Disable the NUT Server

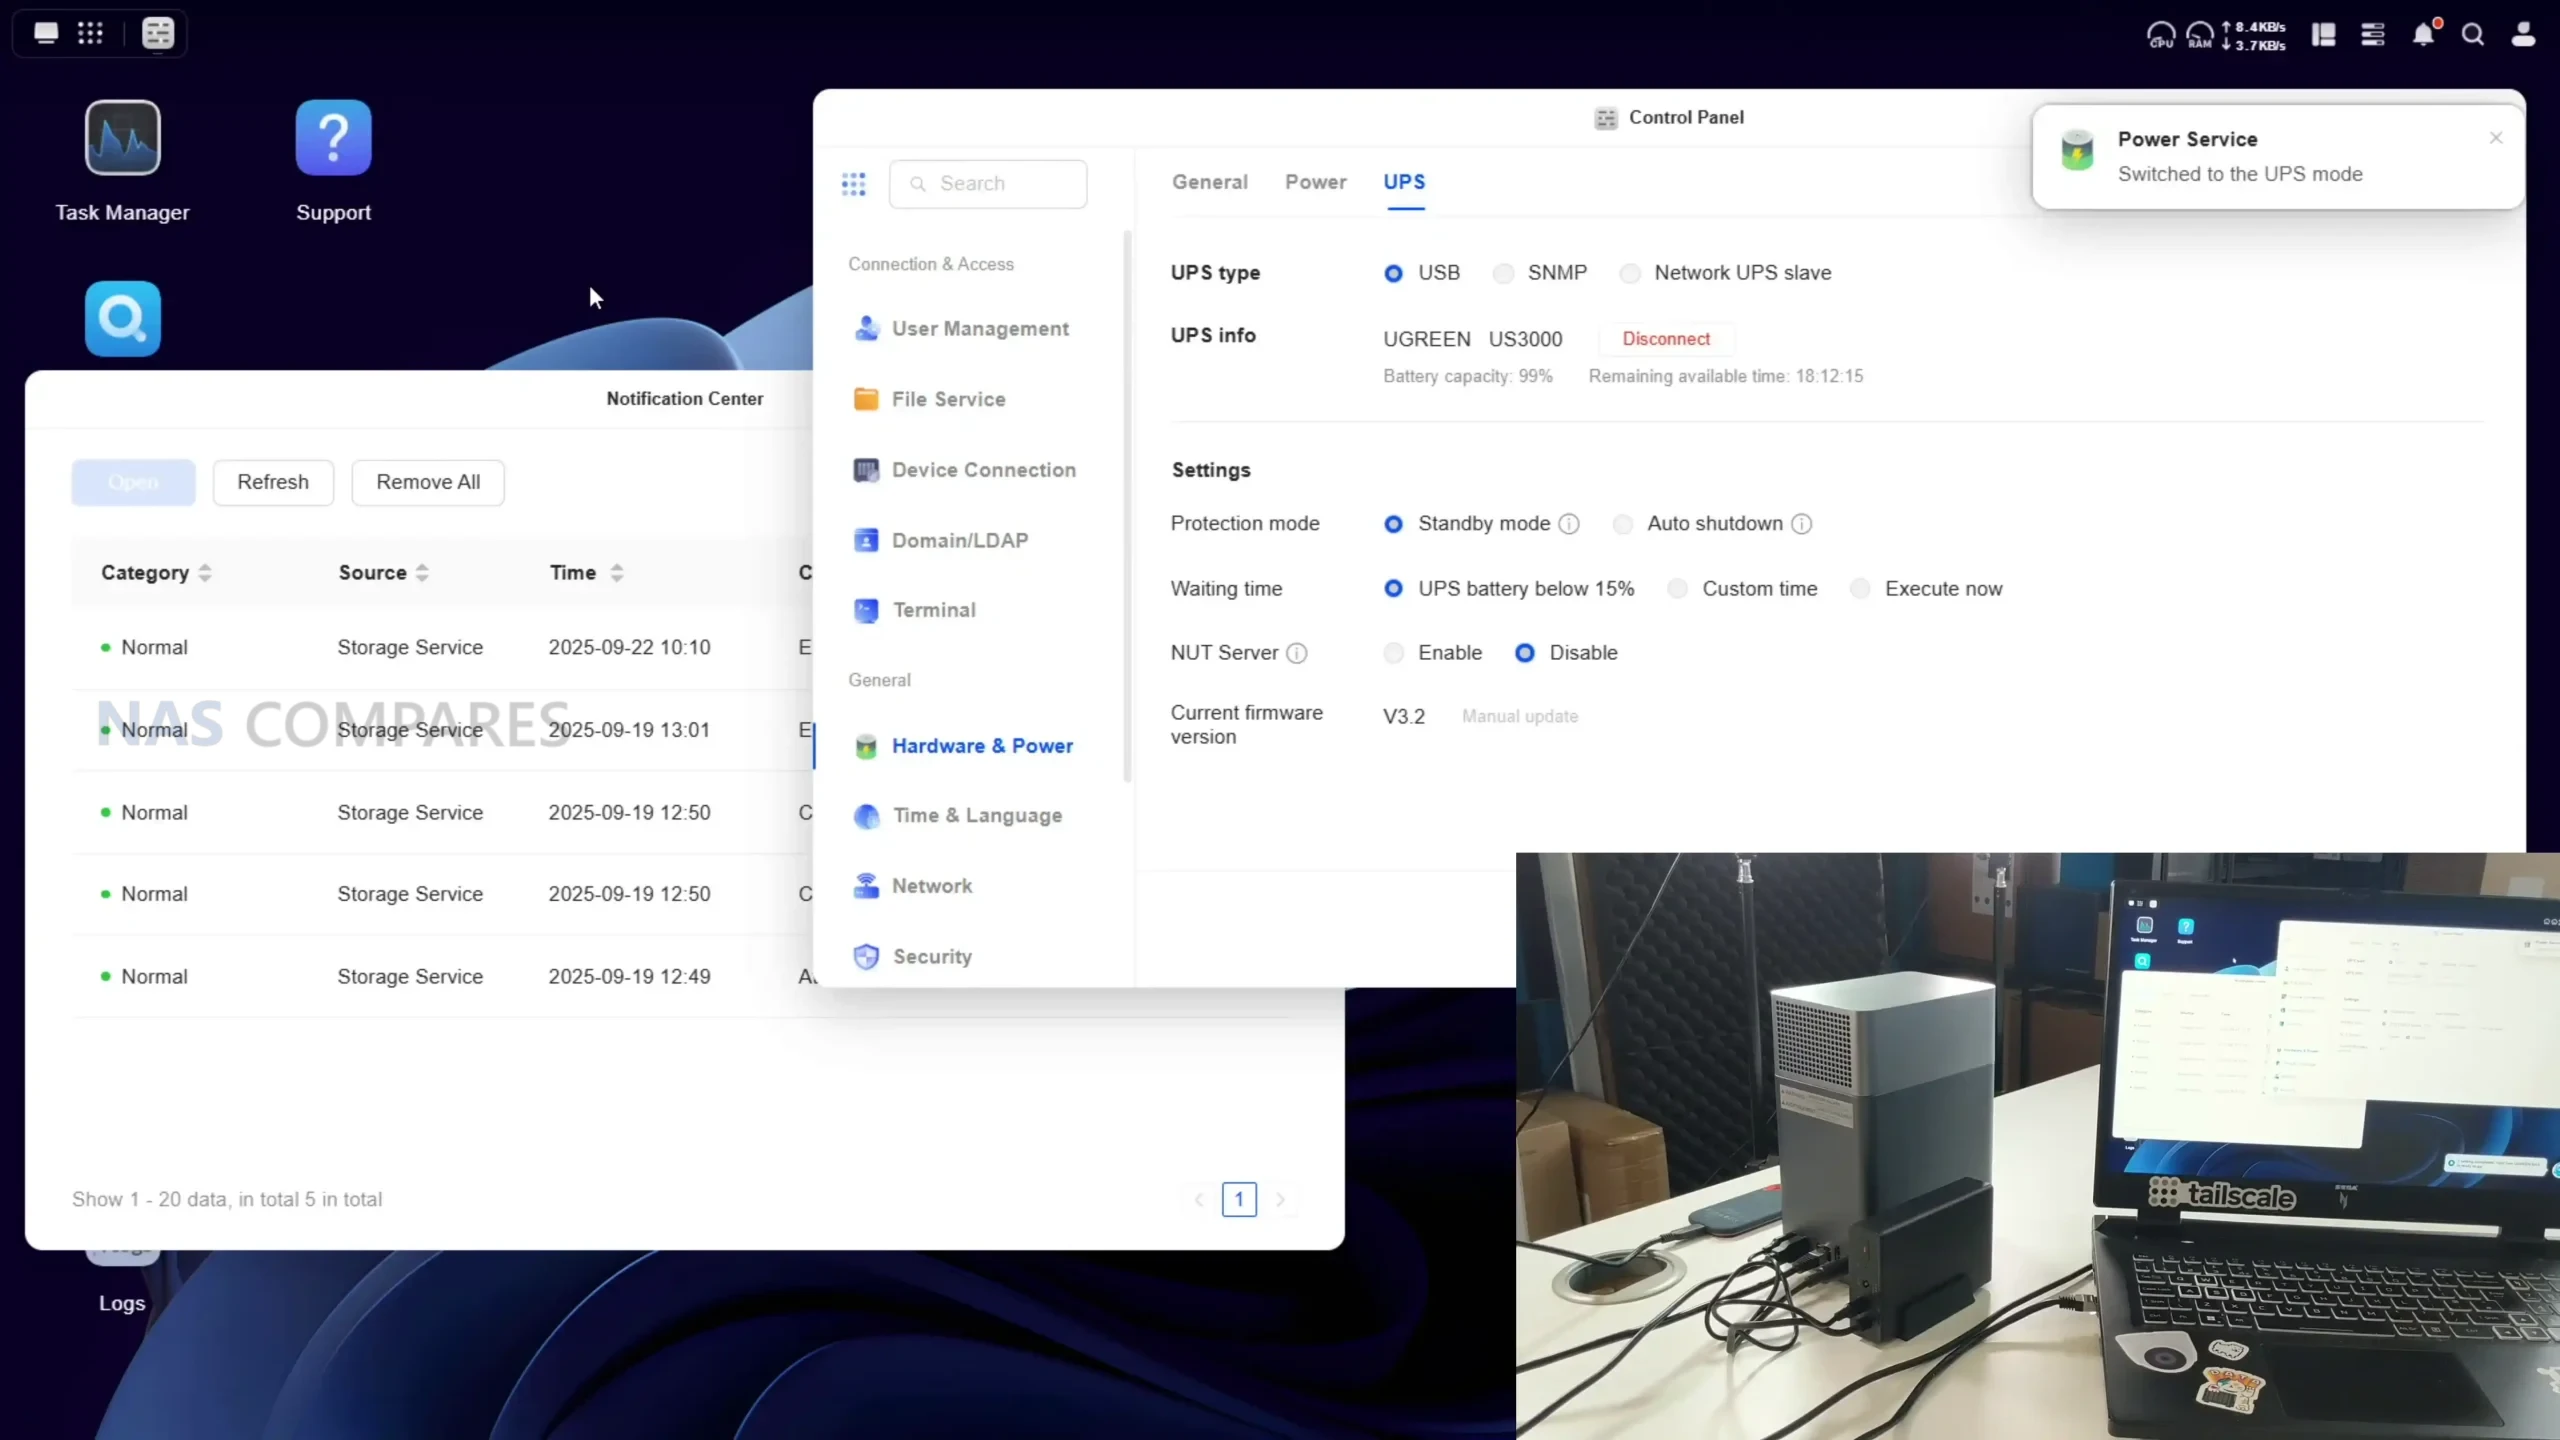click(x=1525, y=653)
